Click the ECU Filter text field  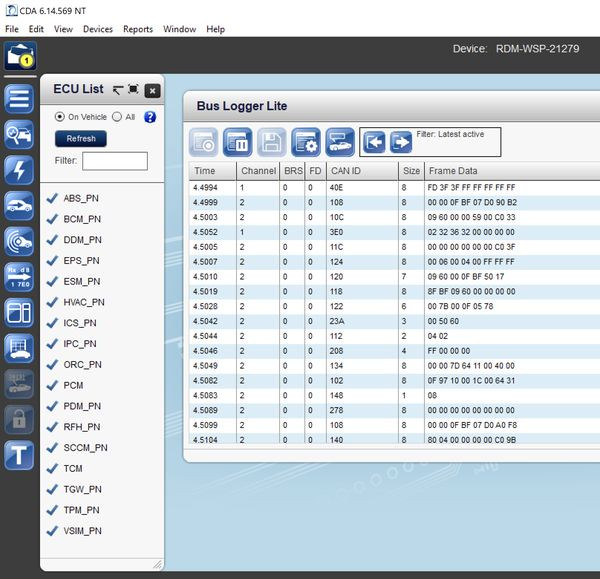(x=114, y=161)
